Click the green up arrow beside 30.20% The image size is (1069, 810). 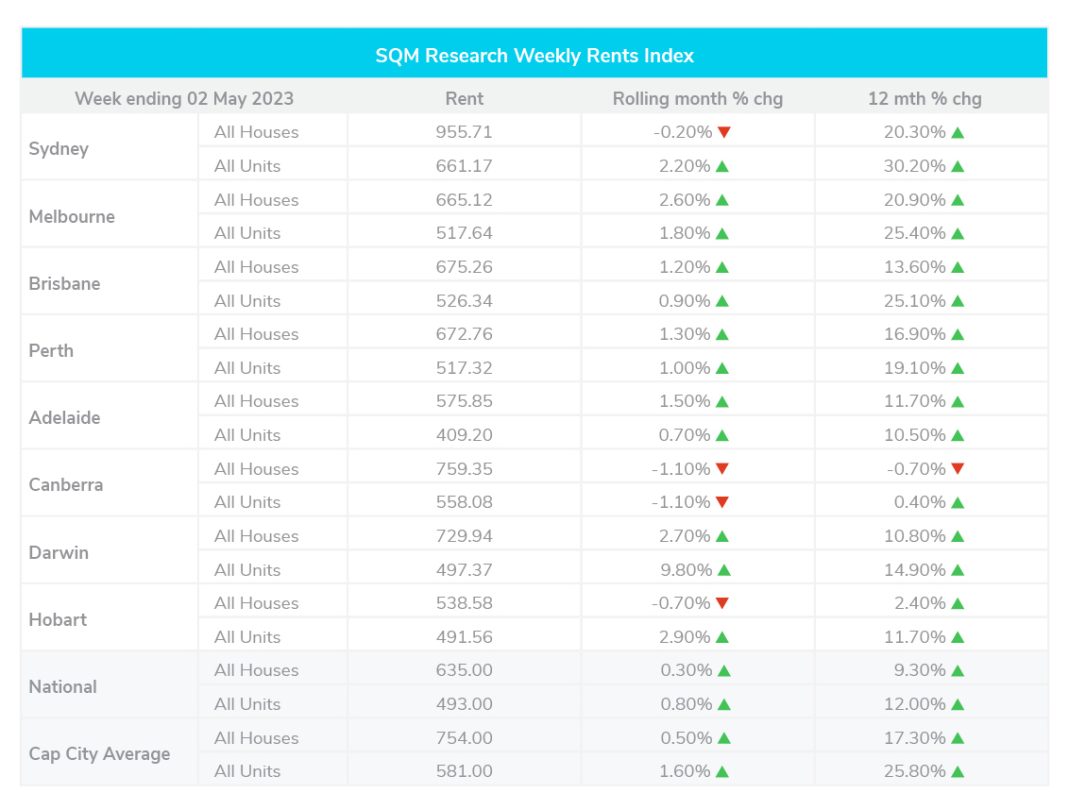coord(957,166)
